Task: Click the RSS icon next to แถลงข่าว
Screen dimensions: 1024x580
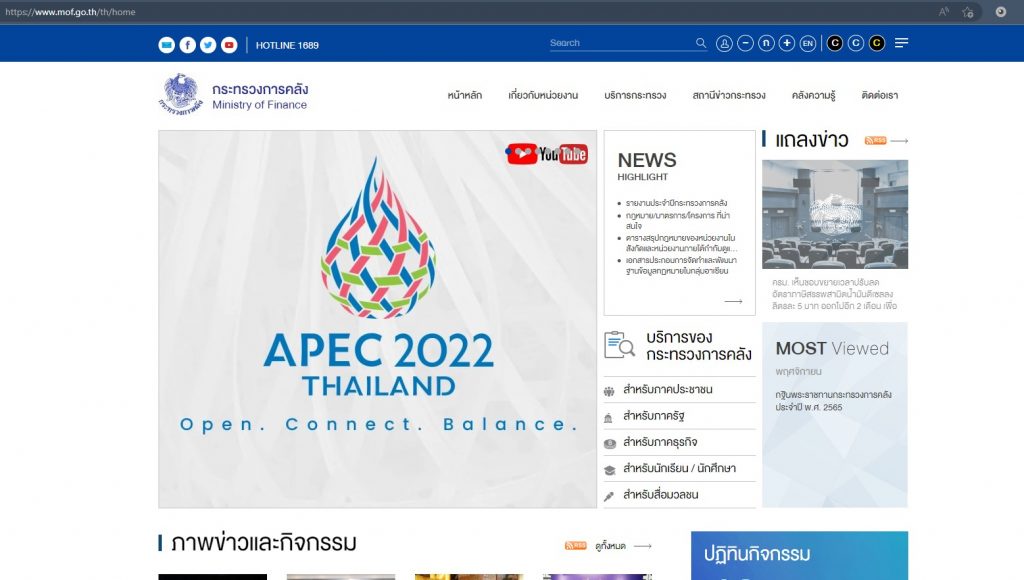Action: [875, 140]
